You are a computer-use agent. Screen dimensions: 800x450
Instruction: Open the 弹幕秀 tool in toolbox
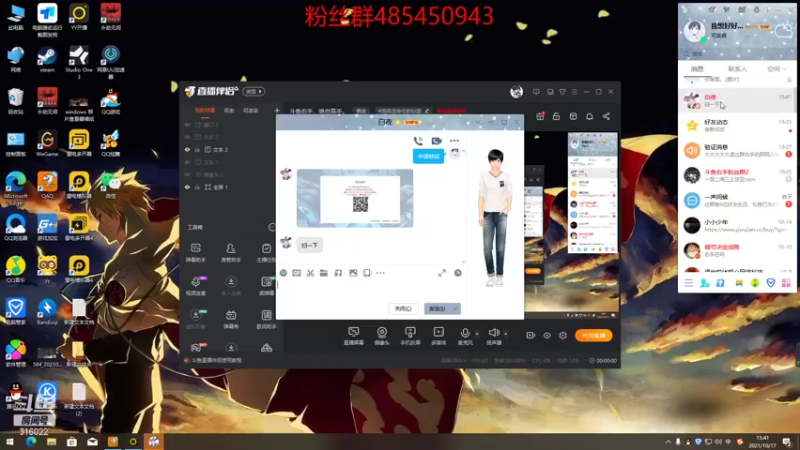point(231,319)
